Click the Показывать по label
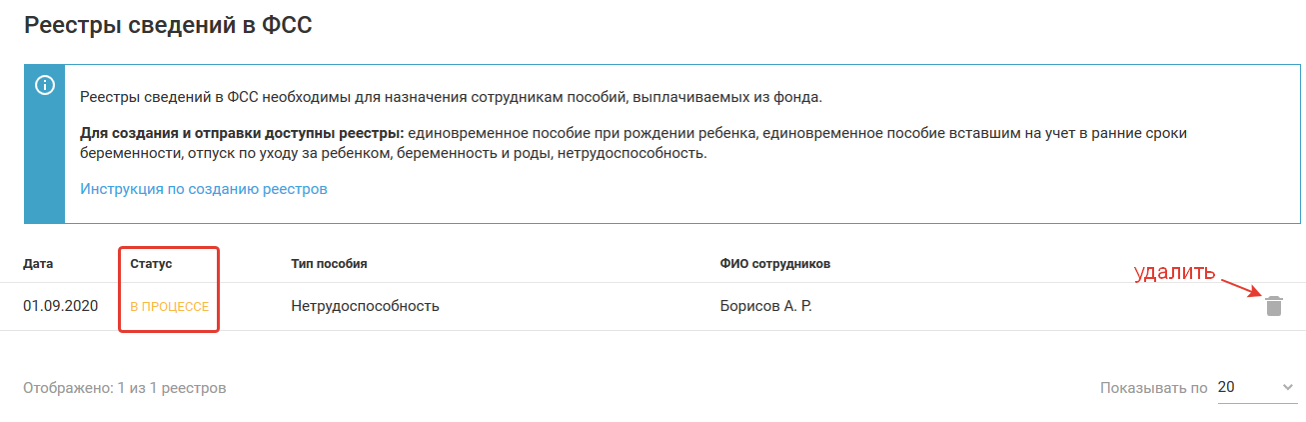Screen dimensions: 1306x422 point(1153,388)
